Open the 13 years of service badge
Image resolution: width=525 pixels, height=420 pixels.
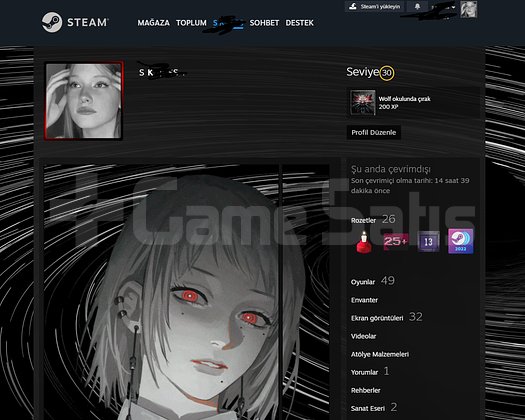pos(428,241)
